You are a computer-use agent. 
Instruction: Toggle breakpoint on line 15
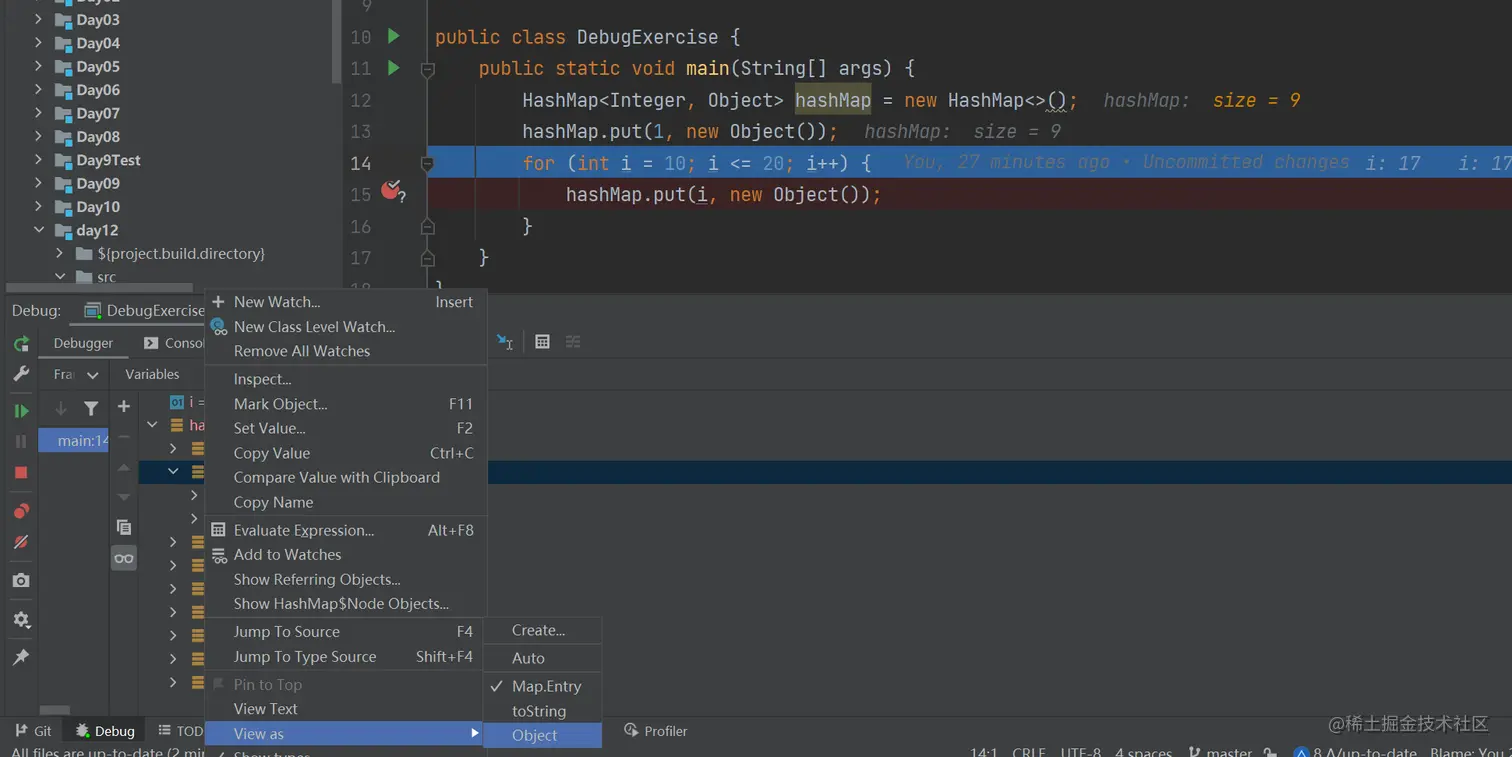392,191
